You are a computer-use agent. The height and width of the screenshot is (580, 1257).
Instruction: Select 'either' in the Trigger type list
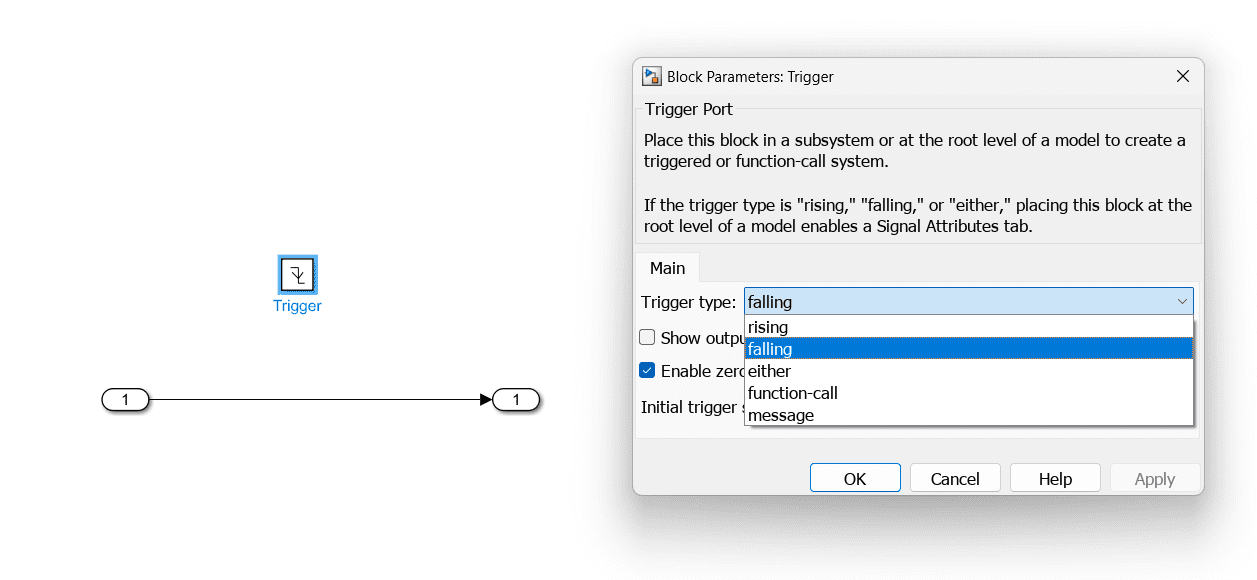coord(769,371)
